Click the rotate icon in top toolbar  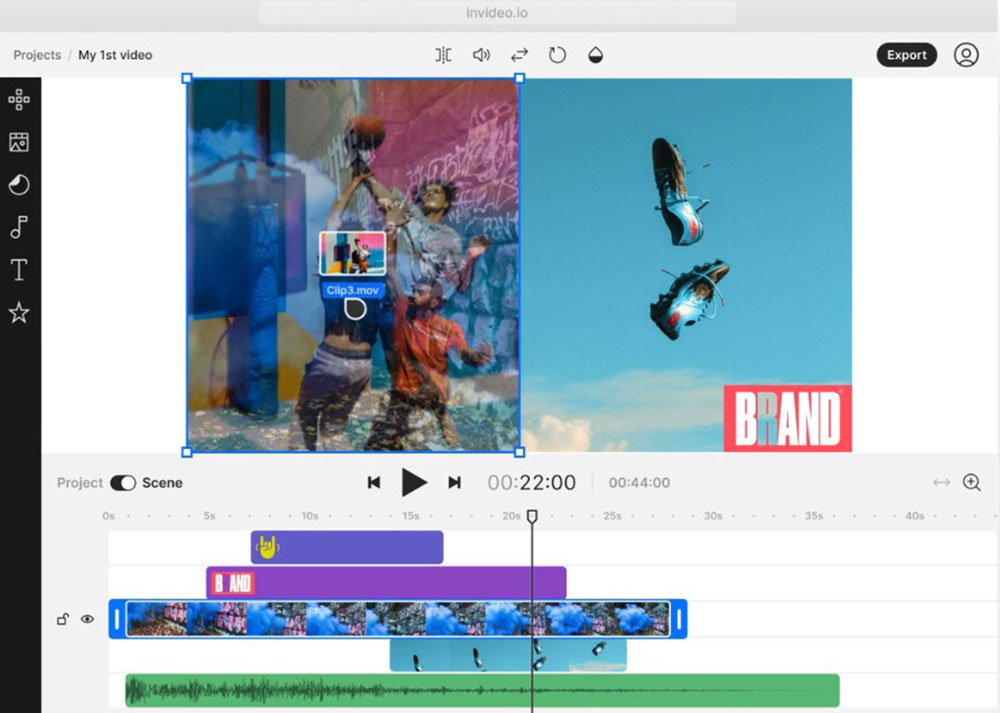coord(557,55)
